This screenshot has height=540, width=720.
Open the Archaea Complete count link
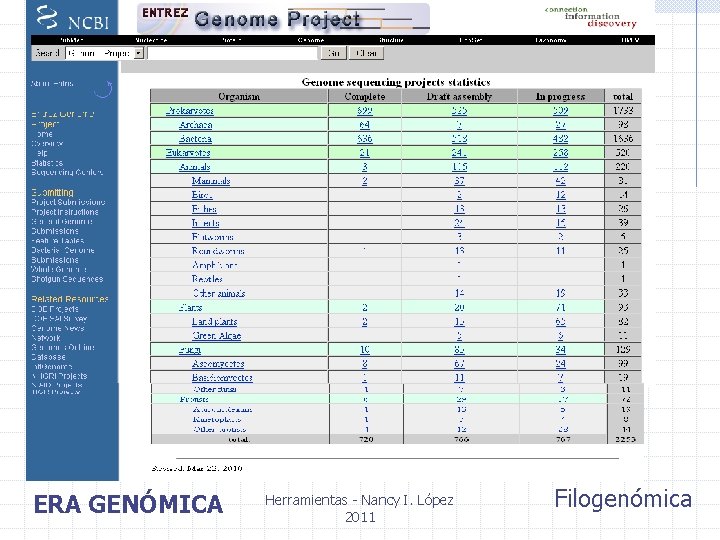(x=365, y=125)
